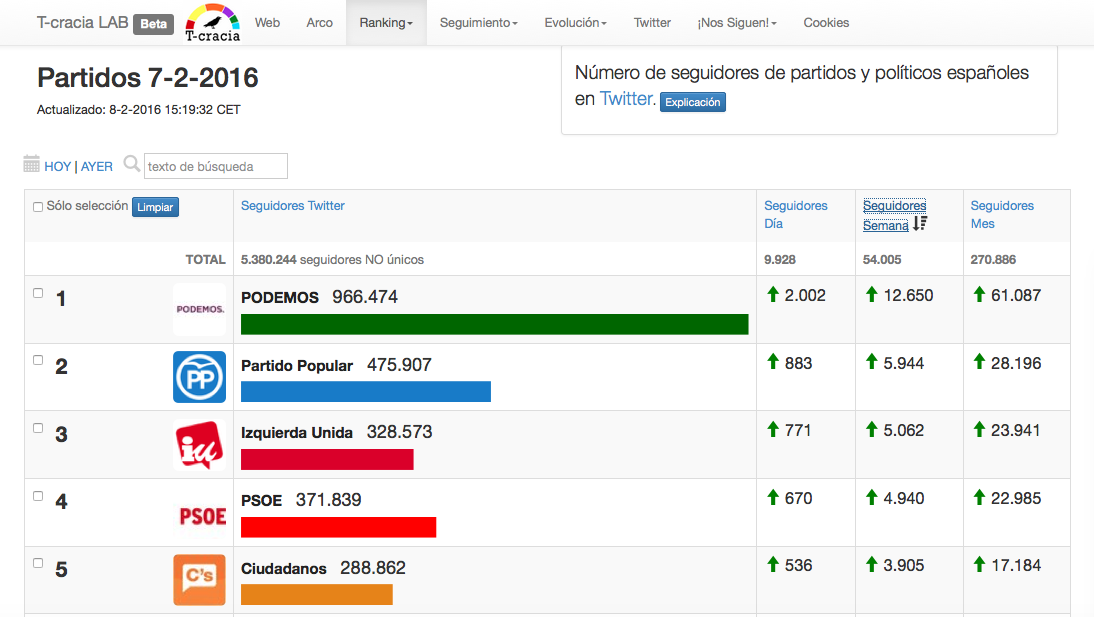The width and height of the screenshot is (1094, 617).
Task: Click the magnifying glass search icon
Action: click(132, 164)
